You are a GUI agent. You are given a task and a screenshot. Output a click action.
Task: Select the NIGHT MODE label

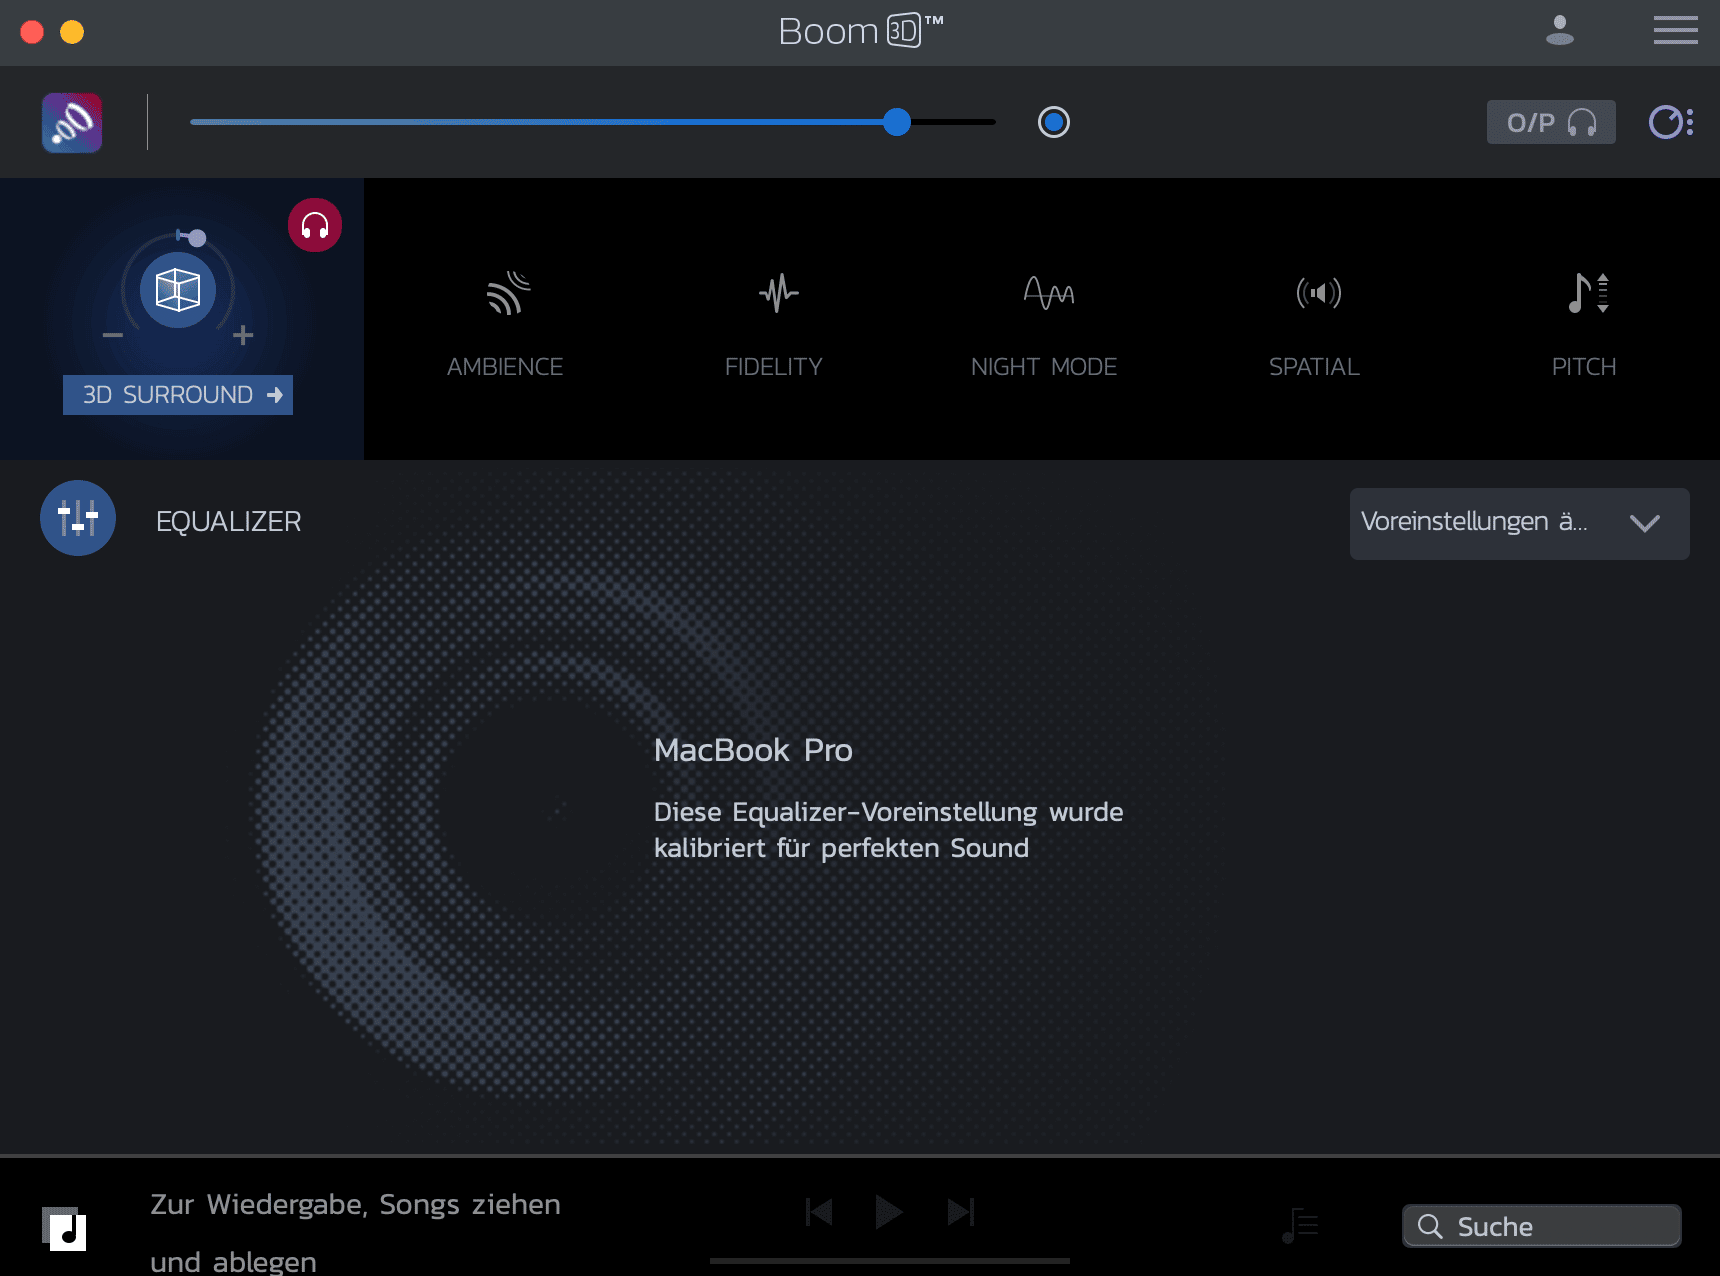click(x=1044, y=367)
